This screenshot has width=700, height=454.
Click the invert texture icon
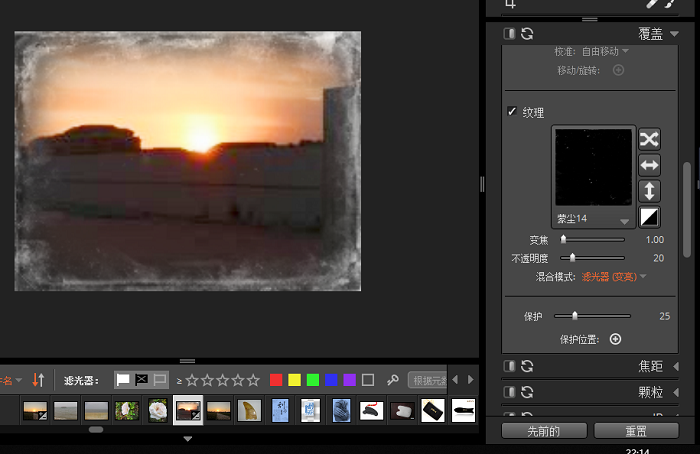click(649, 216)
